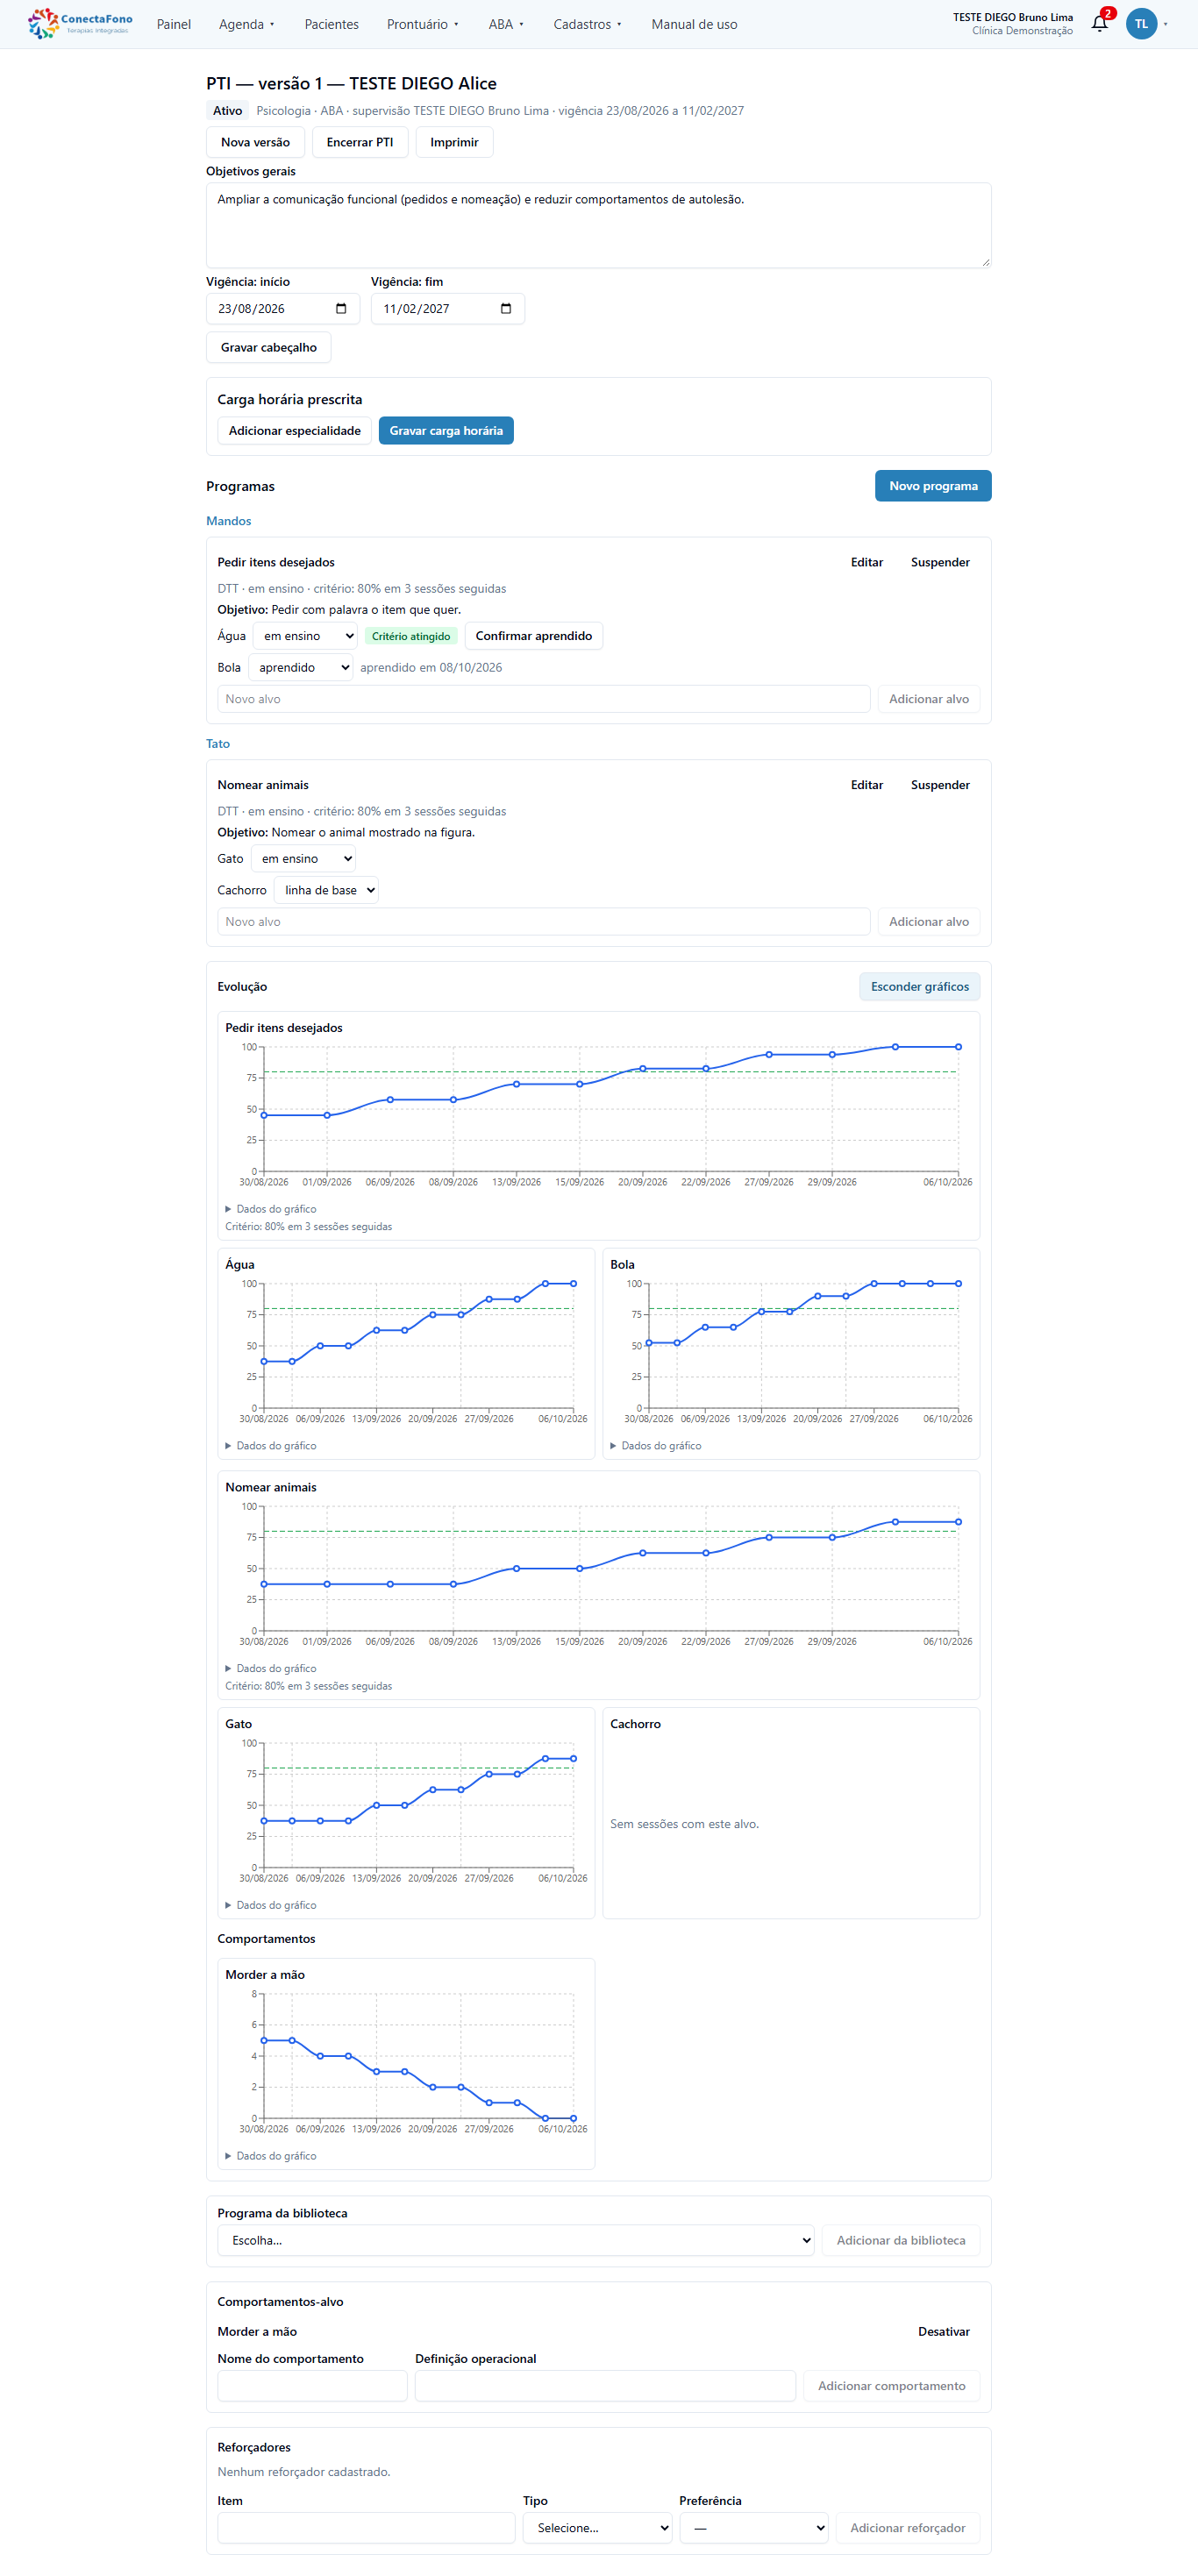1198x2576 pixels.
Task: Expand Dados do gráfico under Pedir itens desejados chart
Action: tap(271, 1209)
